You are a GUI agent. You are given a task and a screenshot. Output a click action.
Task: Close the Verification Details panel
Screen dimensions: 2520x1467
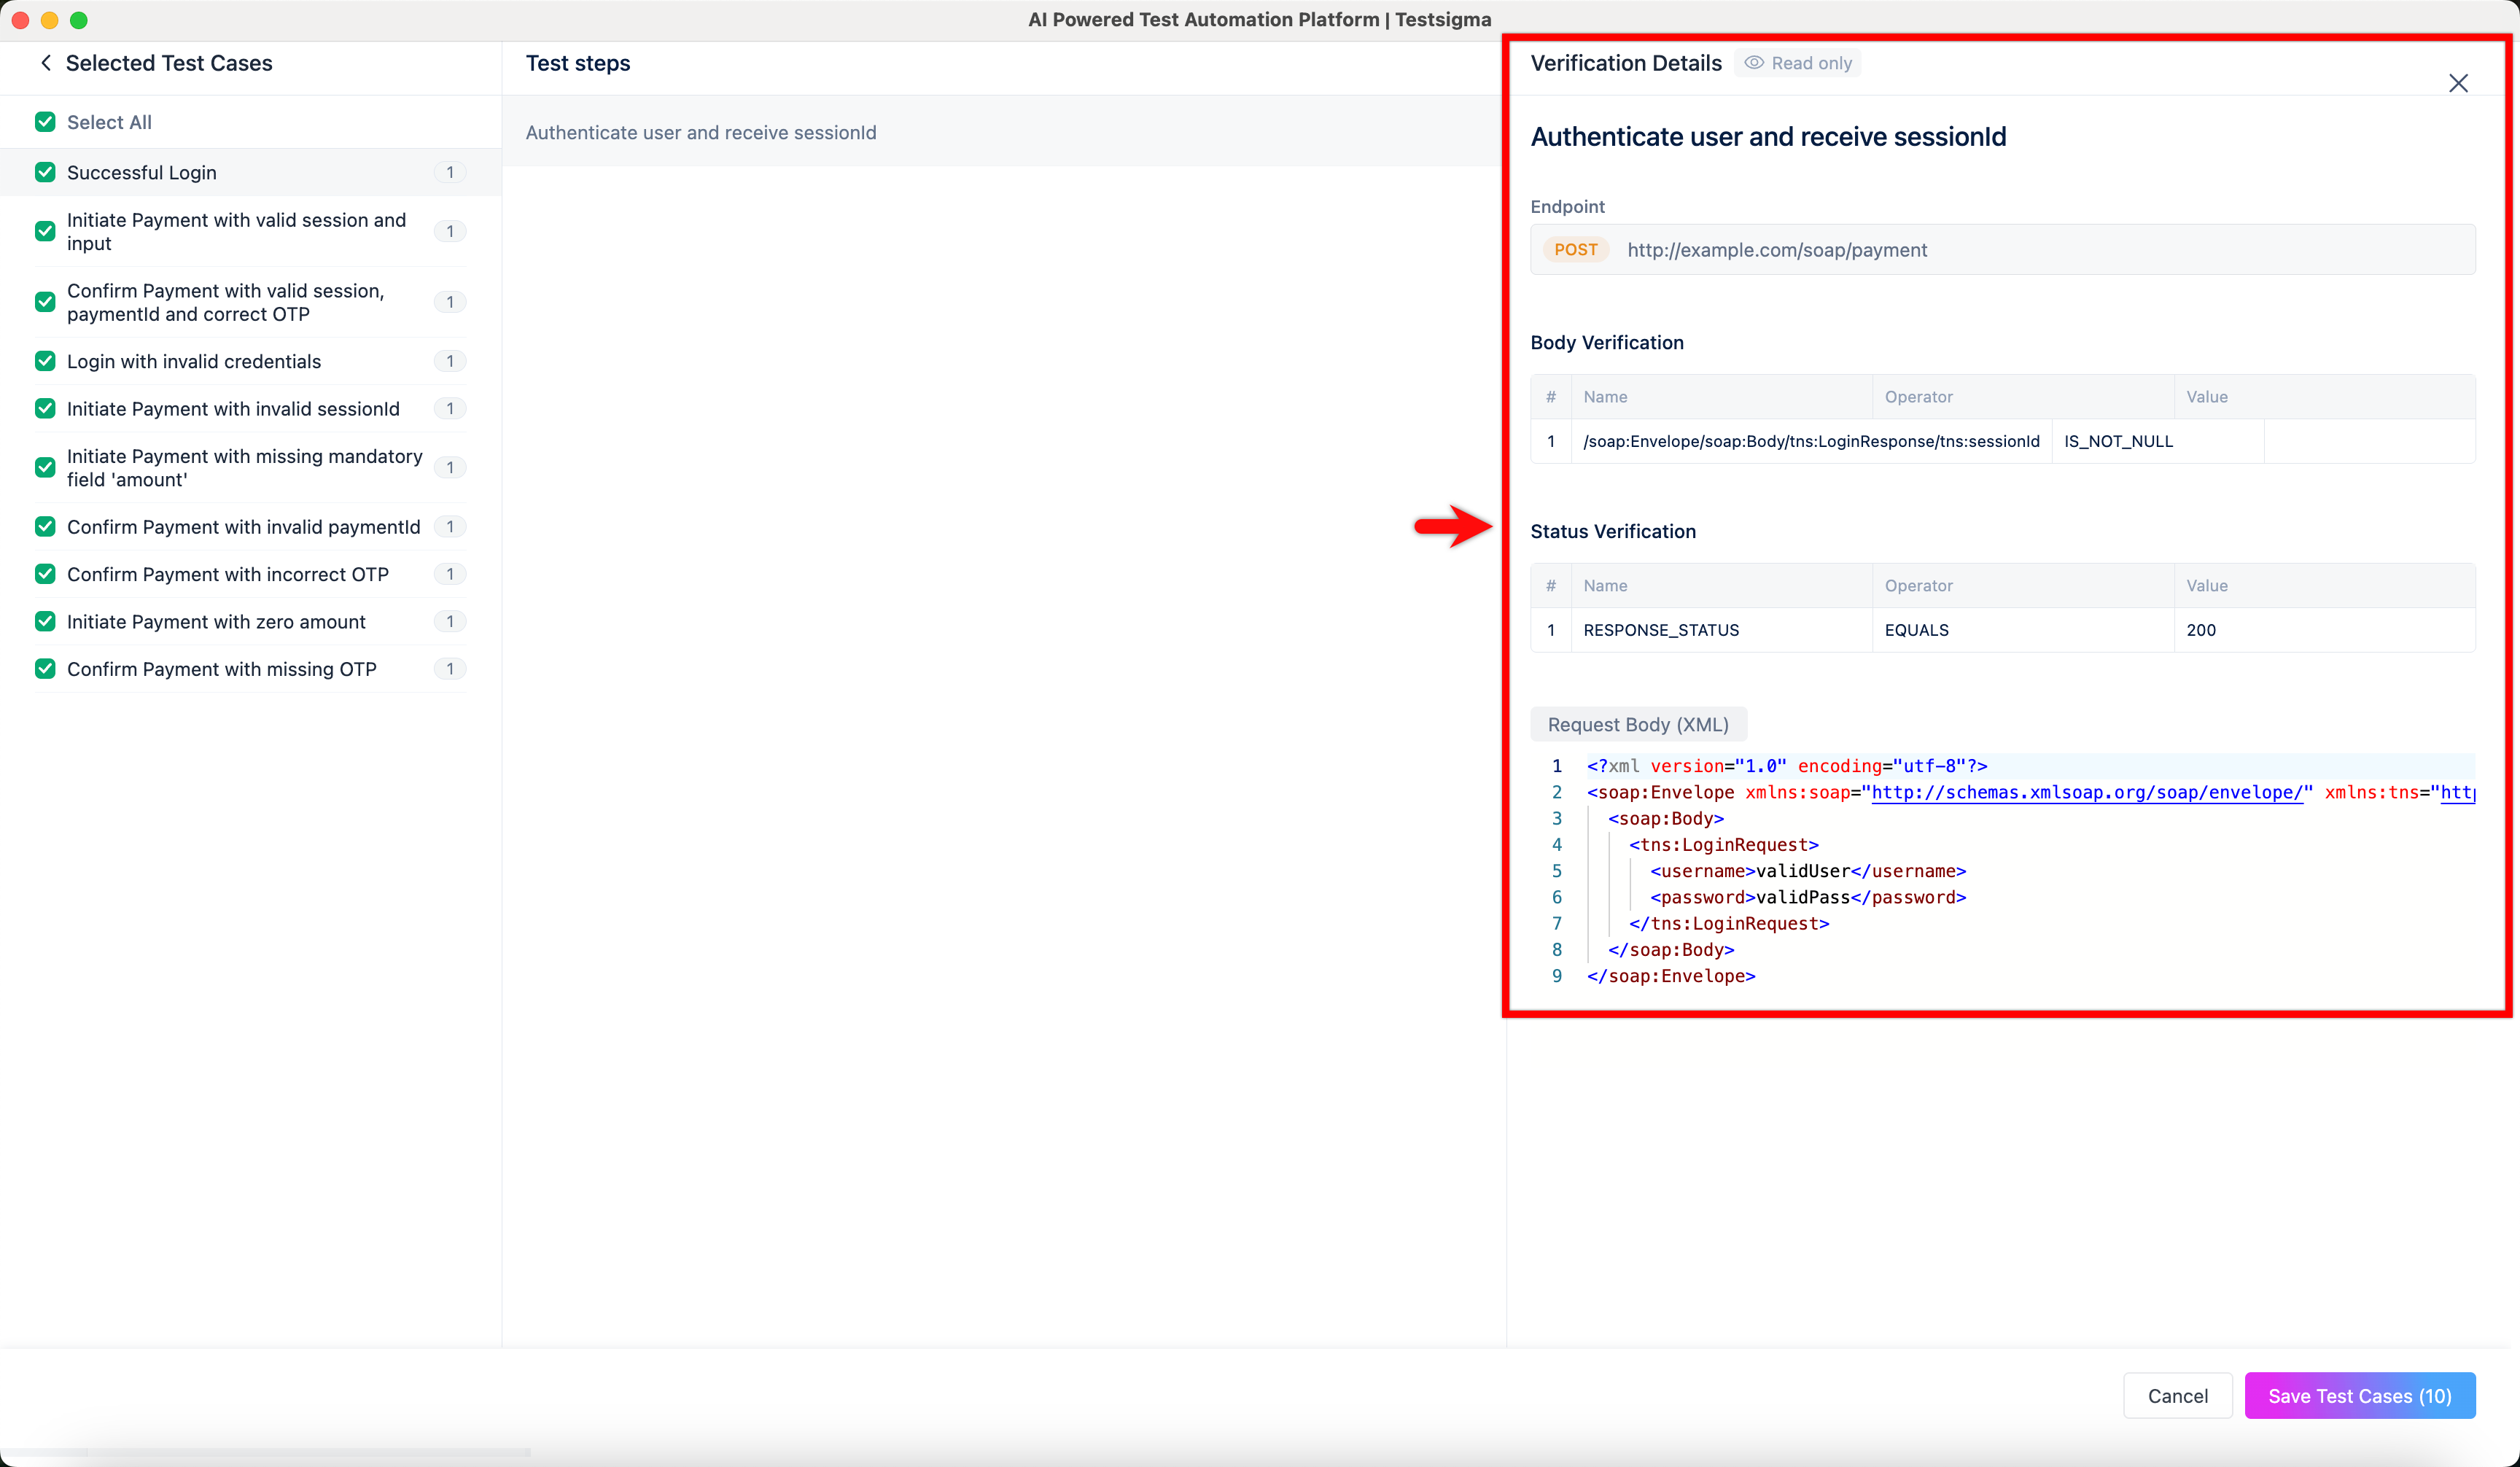click(2459, 83)
